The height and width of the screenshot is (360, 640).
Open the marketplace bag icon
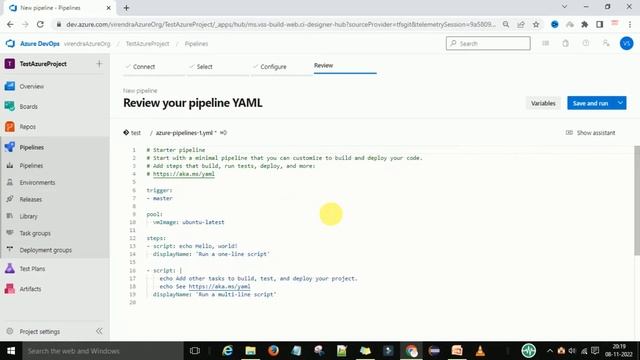(565, 43)
